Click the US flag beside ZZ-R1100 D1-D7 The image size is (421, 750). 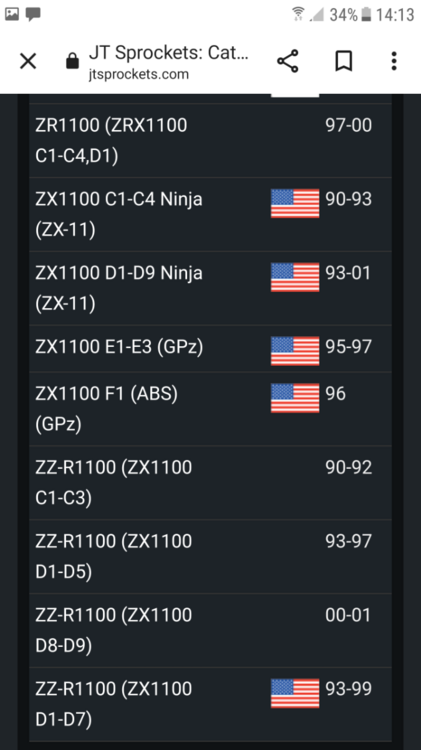coord(295,693)
